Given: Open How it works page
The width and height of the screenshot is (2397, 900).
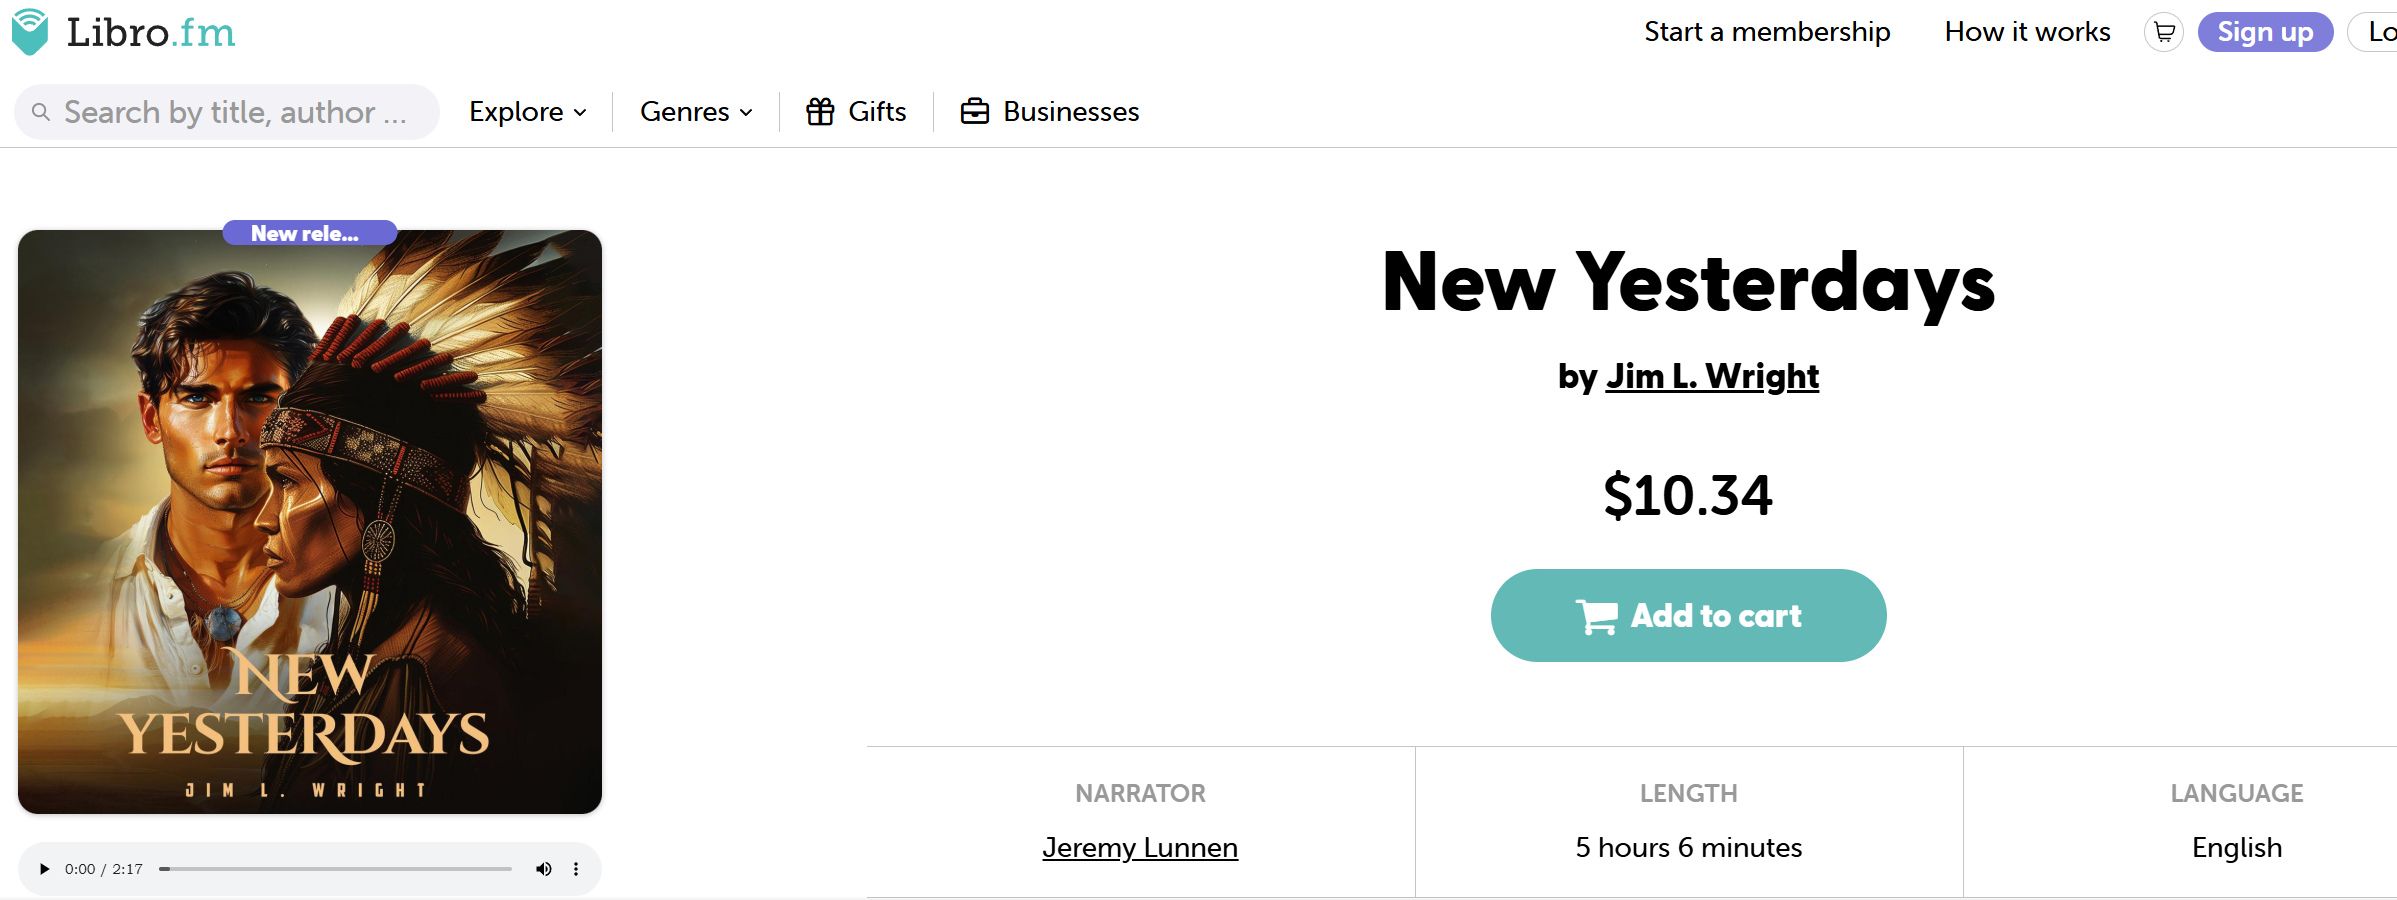Looking at the screenshot, I should coord(2027,32).
